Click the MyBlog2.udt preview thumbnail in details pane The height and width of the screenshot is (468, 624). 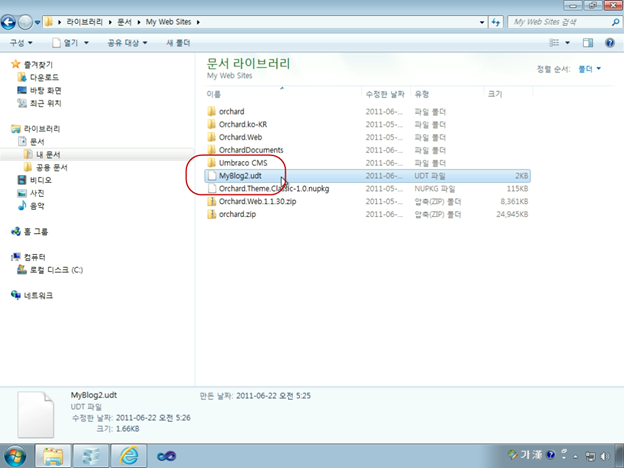[x=35, y=414]
